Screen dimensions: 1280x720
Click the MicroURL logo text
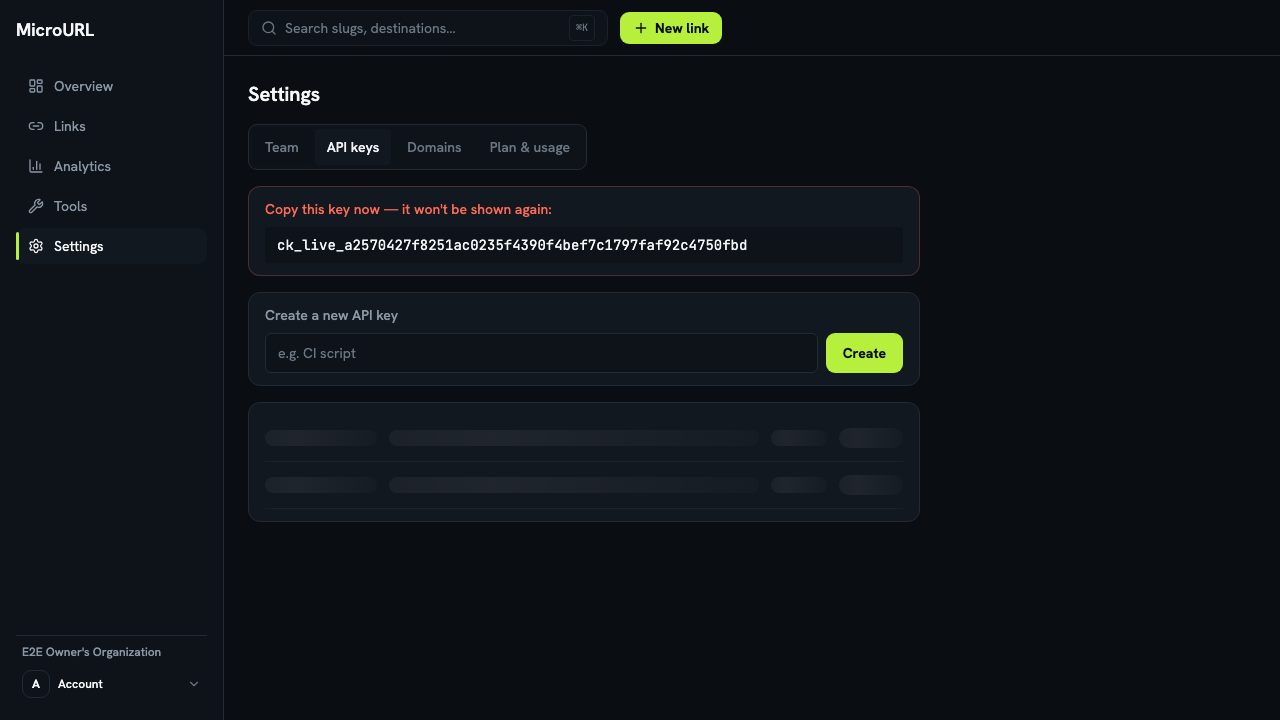coord(55,30)
